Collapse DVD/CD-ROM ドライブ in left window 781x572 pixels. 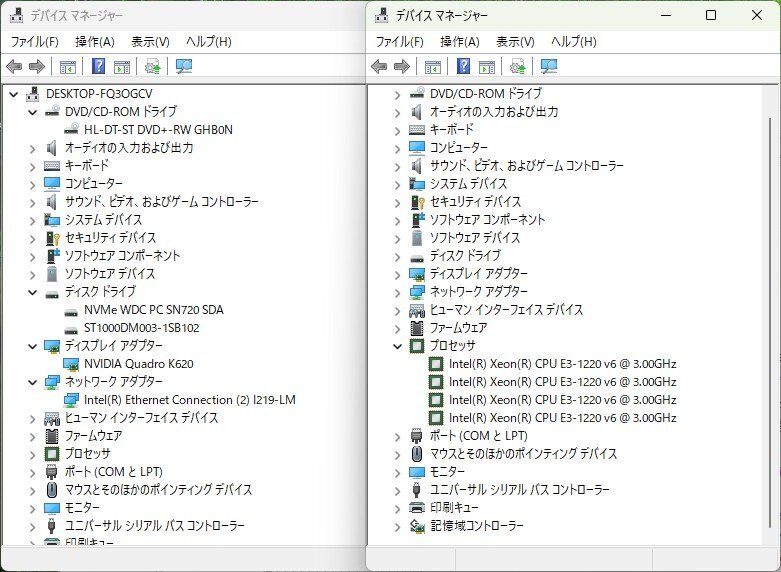32,112
